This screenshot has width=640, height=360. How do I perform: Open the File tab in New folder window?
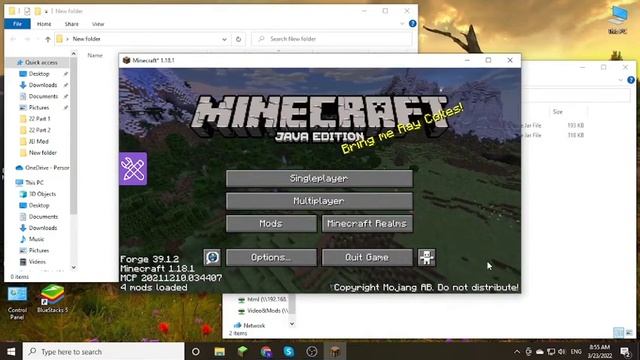(17, 24)
